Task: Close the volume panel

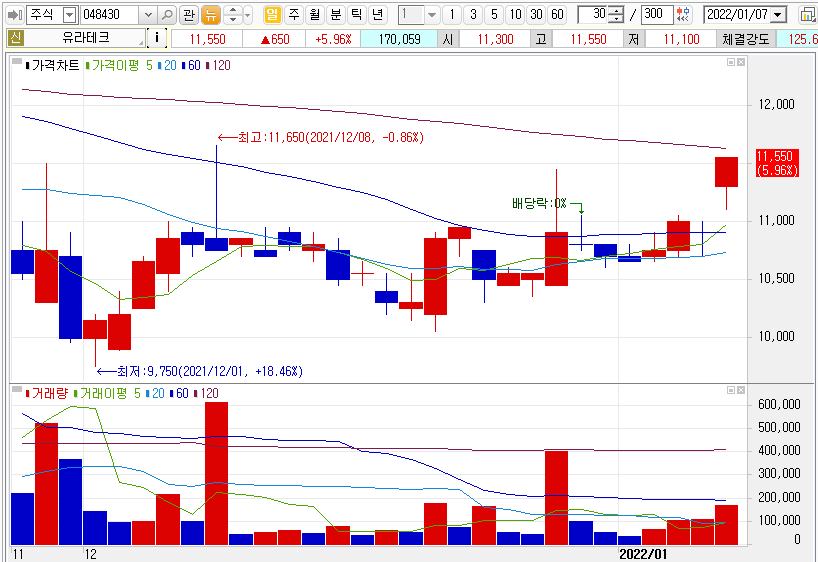Action: tap(741, 390)
